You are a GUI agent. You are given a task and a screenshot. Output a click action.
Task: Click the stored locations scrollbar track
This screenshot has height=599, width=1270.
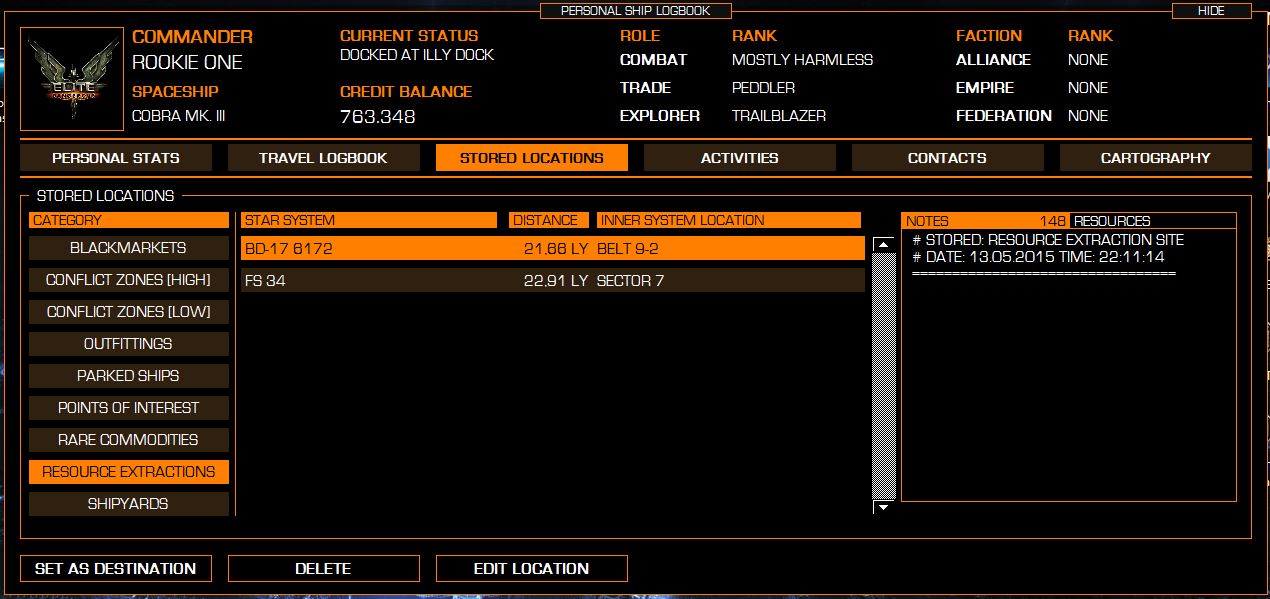click(x=882, y=376)
